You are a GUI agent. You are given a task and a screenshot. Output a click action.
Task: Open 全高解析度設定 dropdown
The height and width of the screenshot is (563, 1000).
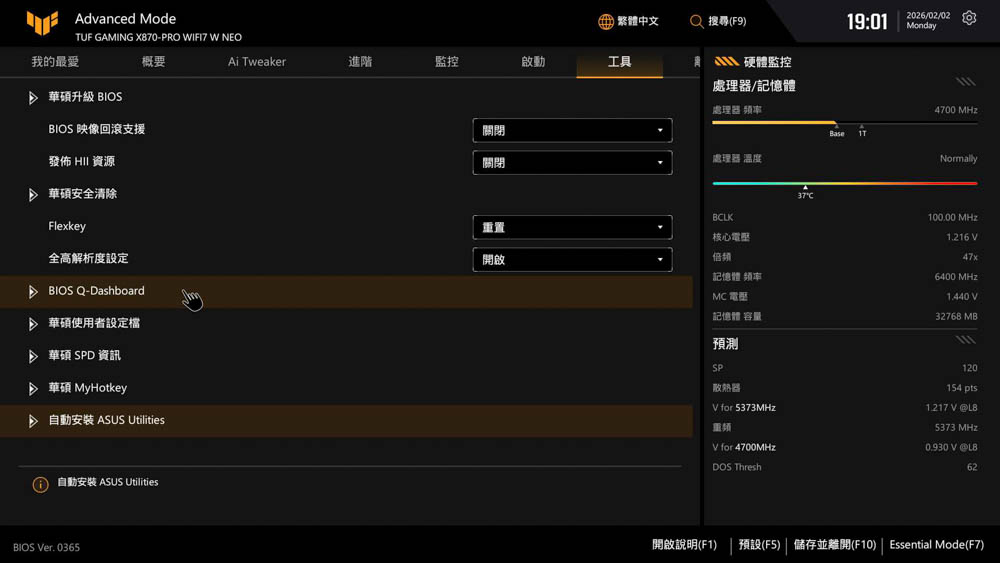(571, 259)
